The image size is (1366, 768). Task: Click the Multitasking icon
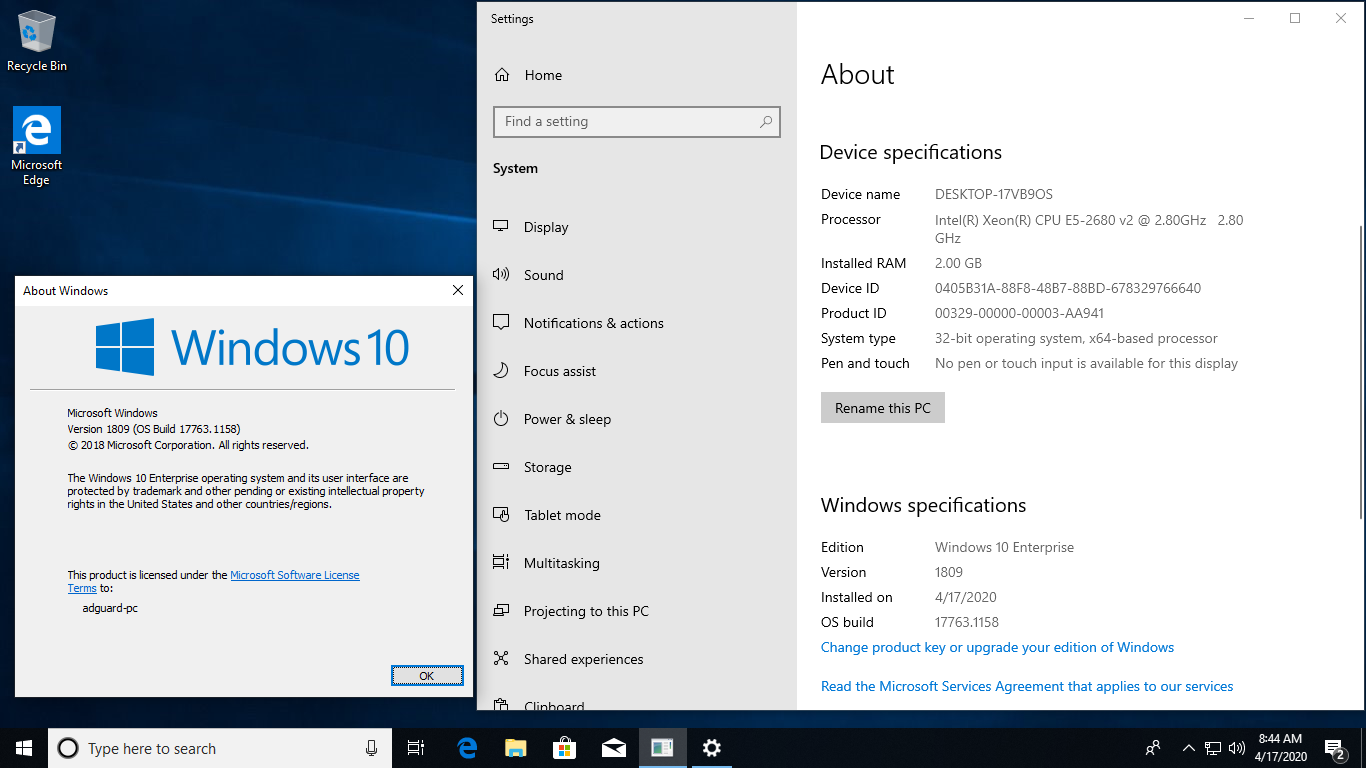click(x=502, y=563)
